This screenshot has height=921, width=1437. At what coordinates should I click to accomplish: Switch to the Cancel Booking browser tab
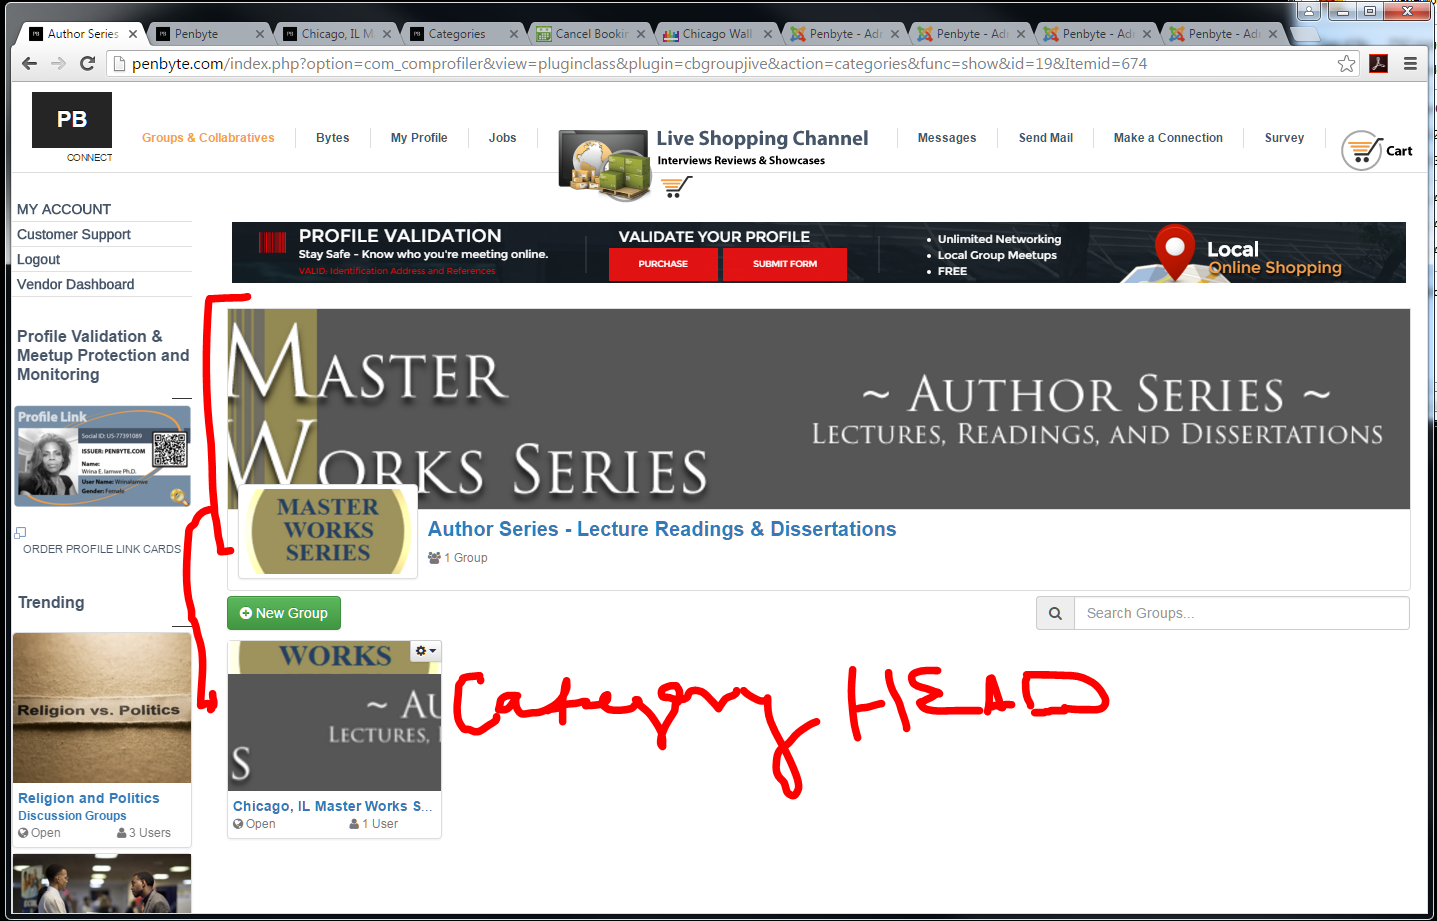tap(590, 34)
